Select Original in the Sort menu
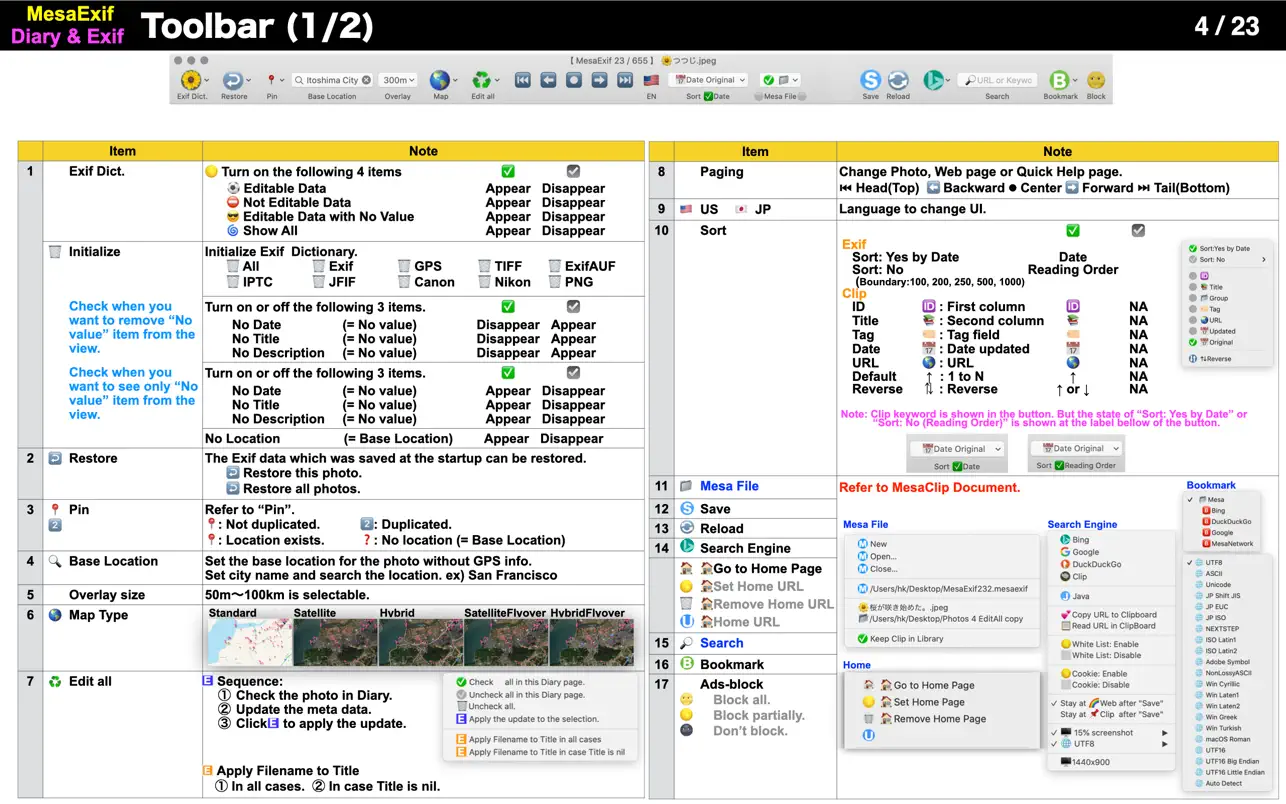 click(1212, 342)
